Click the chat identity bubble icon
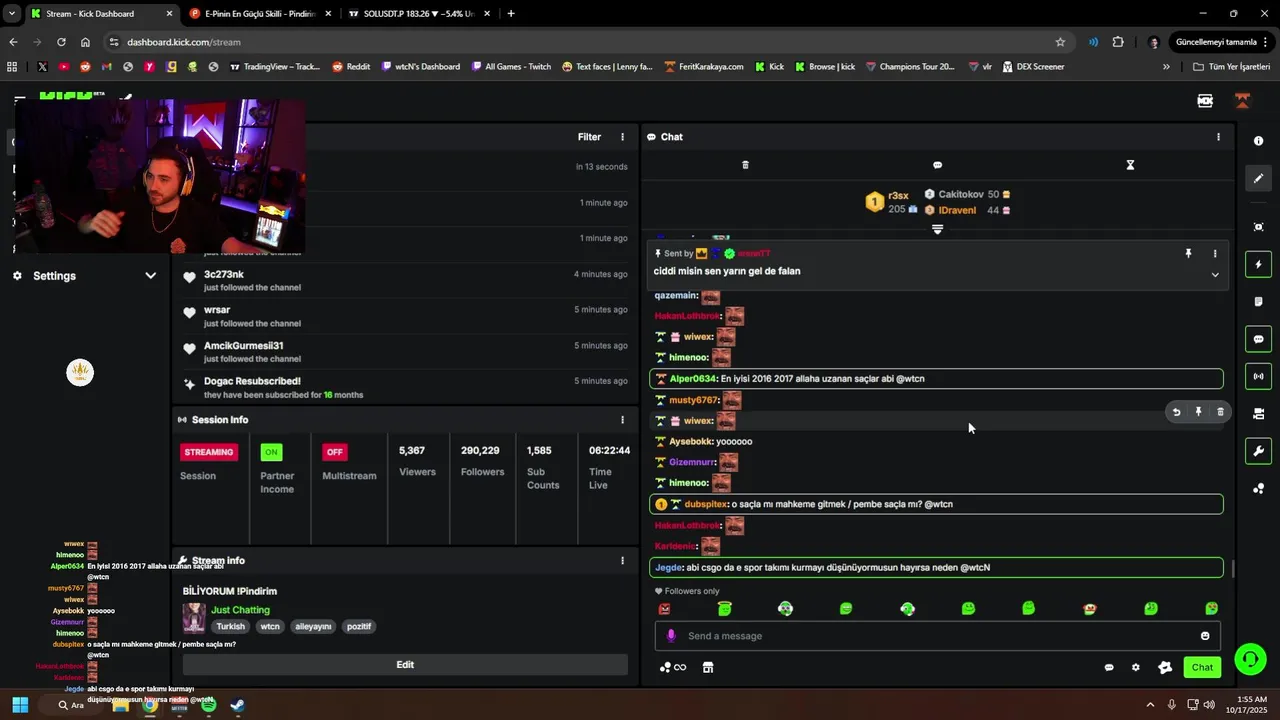This screenshot has width=1280, height=720. tap(1109, 667)
